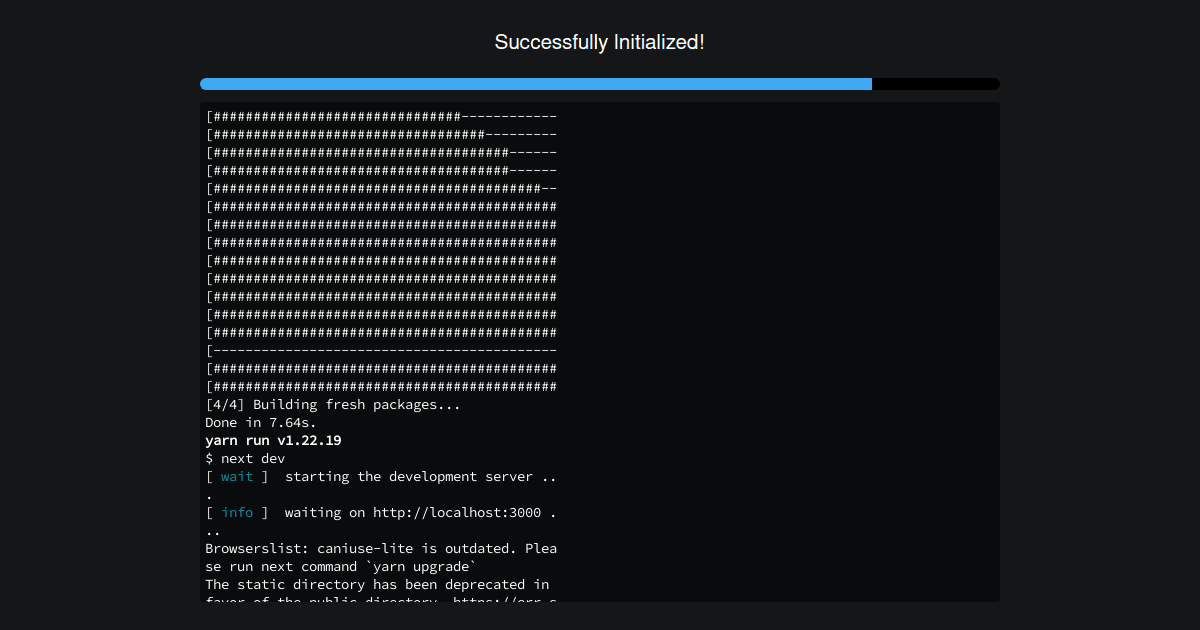Click the '$ next dev' command line

click(x=245, y=458)
